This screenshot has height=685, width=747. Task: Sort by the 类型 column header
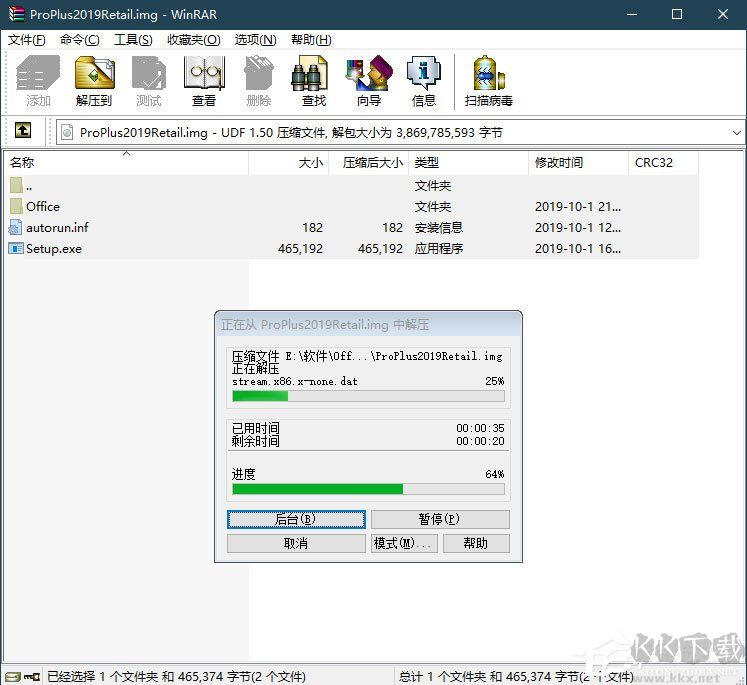point(469,162)
